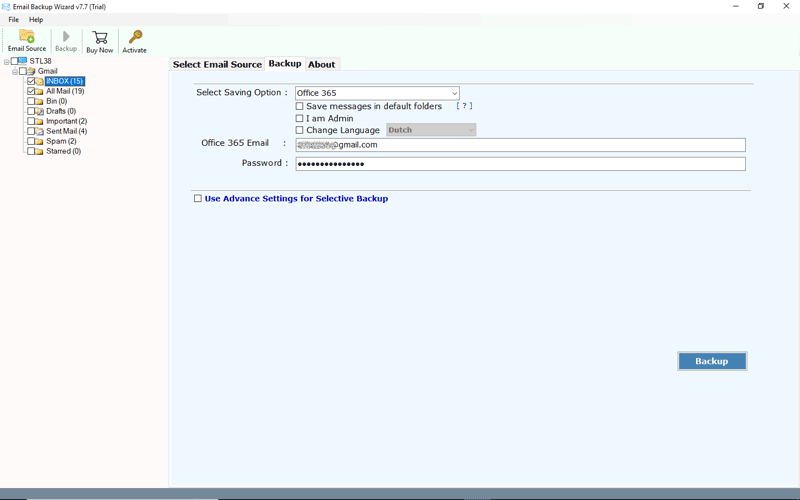Viewport: 800px width, 500px height.
Task: Open the Dutch language dropdown
Action: pyautogui.click(x=431, y=130)
